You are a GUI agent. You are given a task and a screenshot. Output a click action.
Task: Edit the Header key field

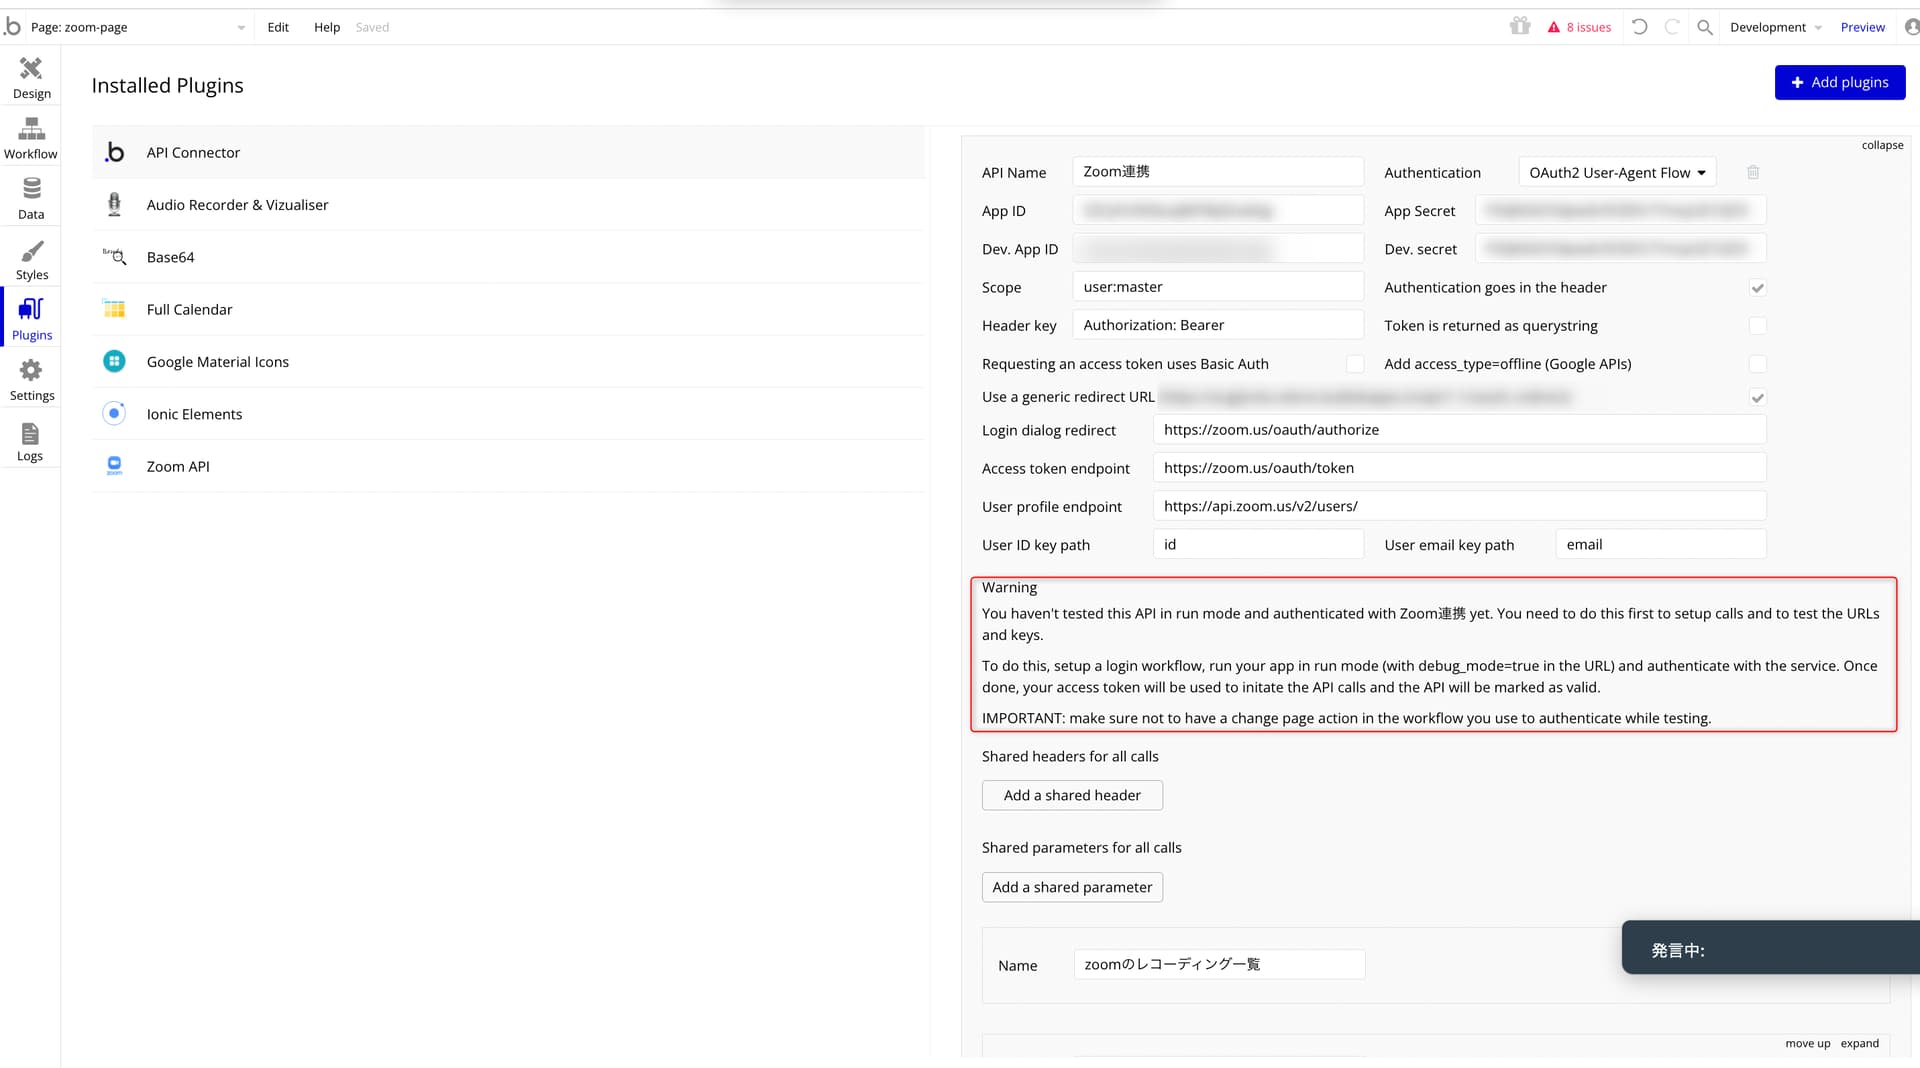point(1218,325)
